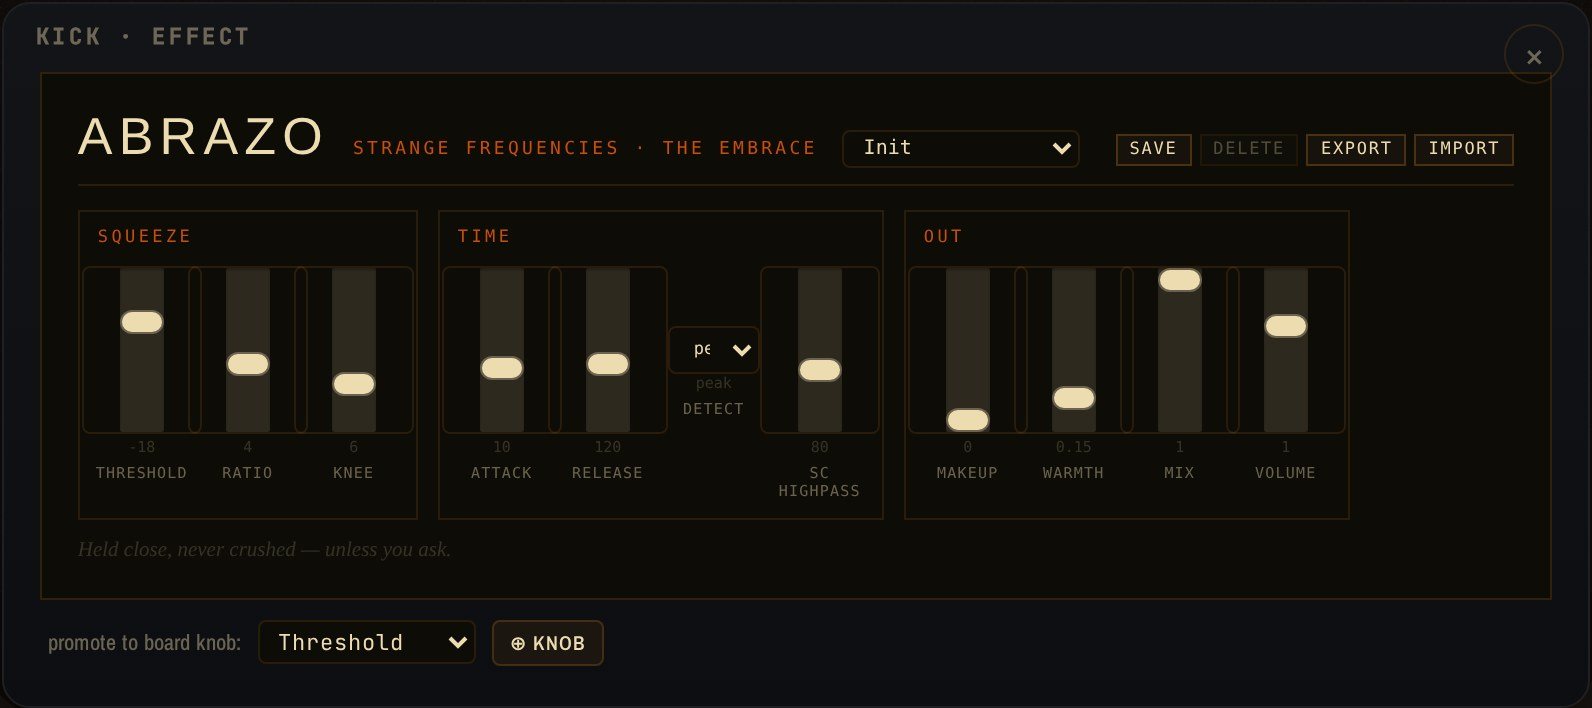Click the SC Highpass value 80
Viewport: 1592px width, 708px height.
(820, 447)
